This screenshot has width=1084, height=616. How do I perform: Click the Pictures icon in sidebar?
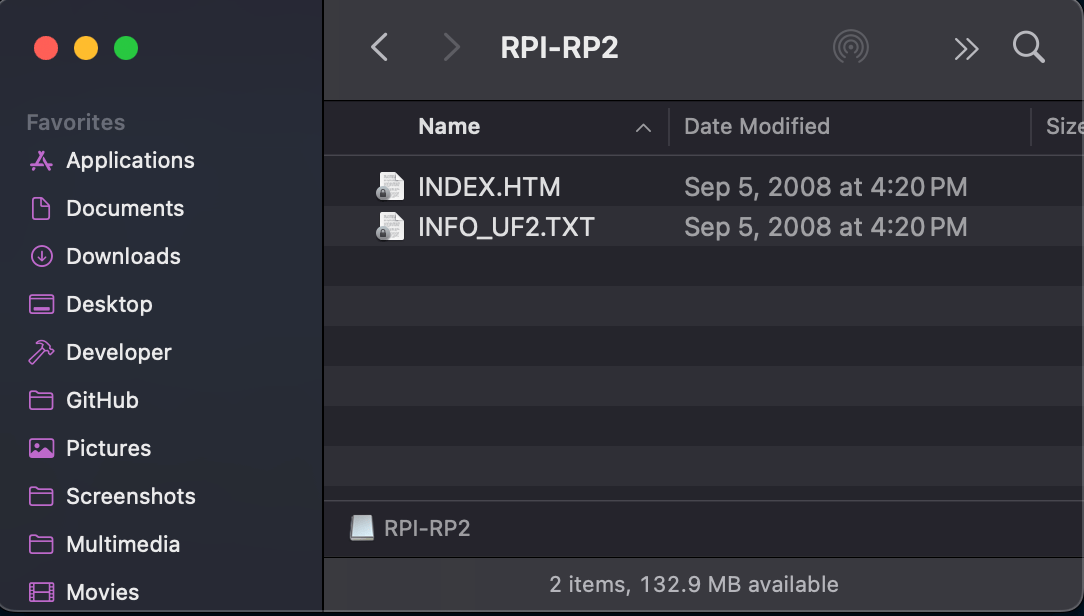[x=41, y=448]
